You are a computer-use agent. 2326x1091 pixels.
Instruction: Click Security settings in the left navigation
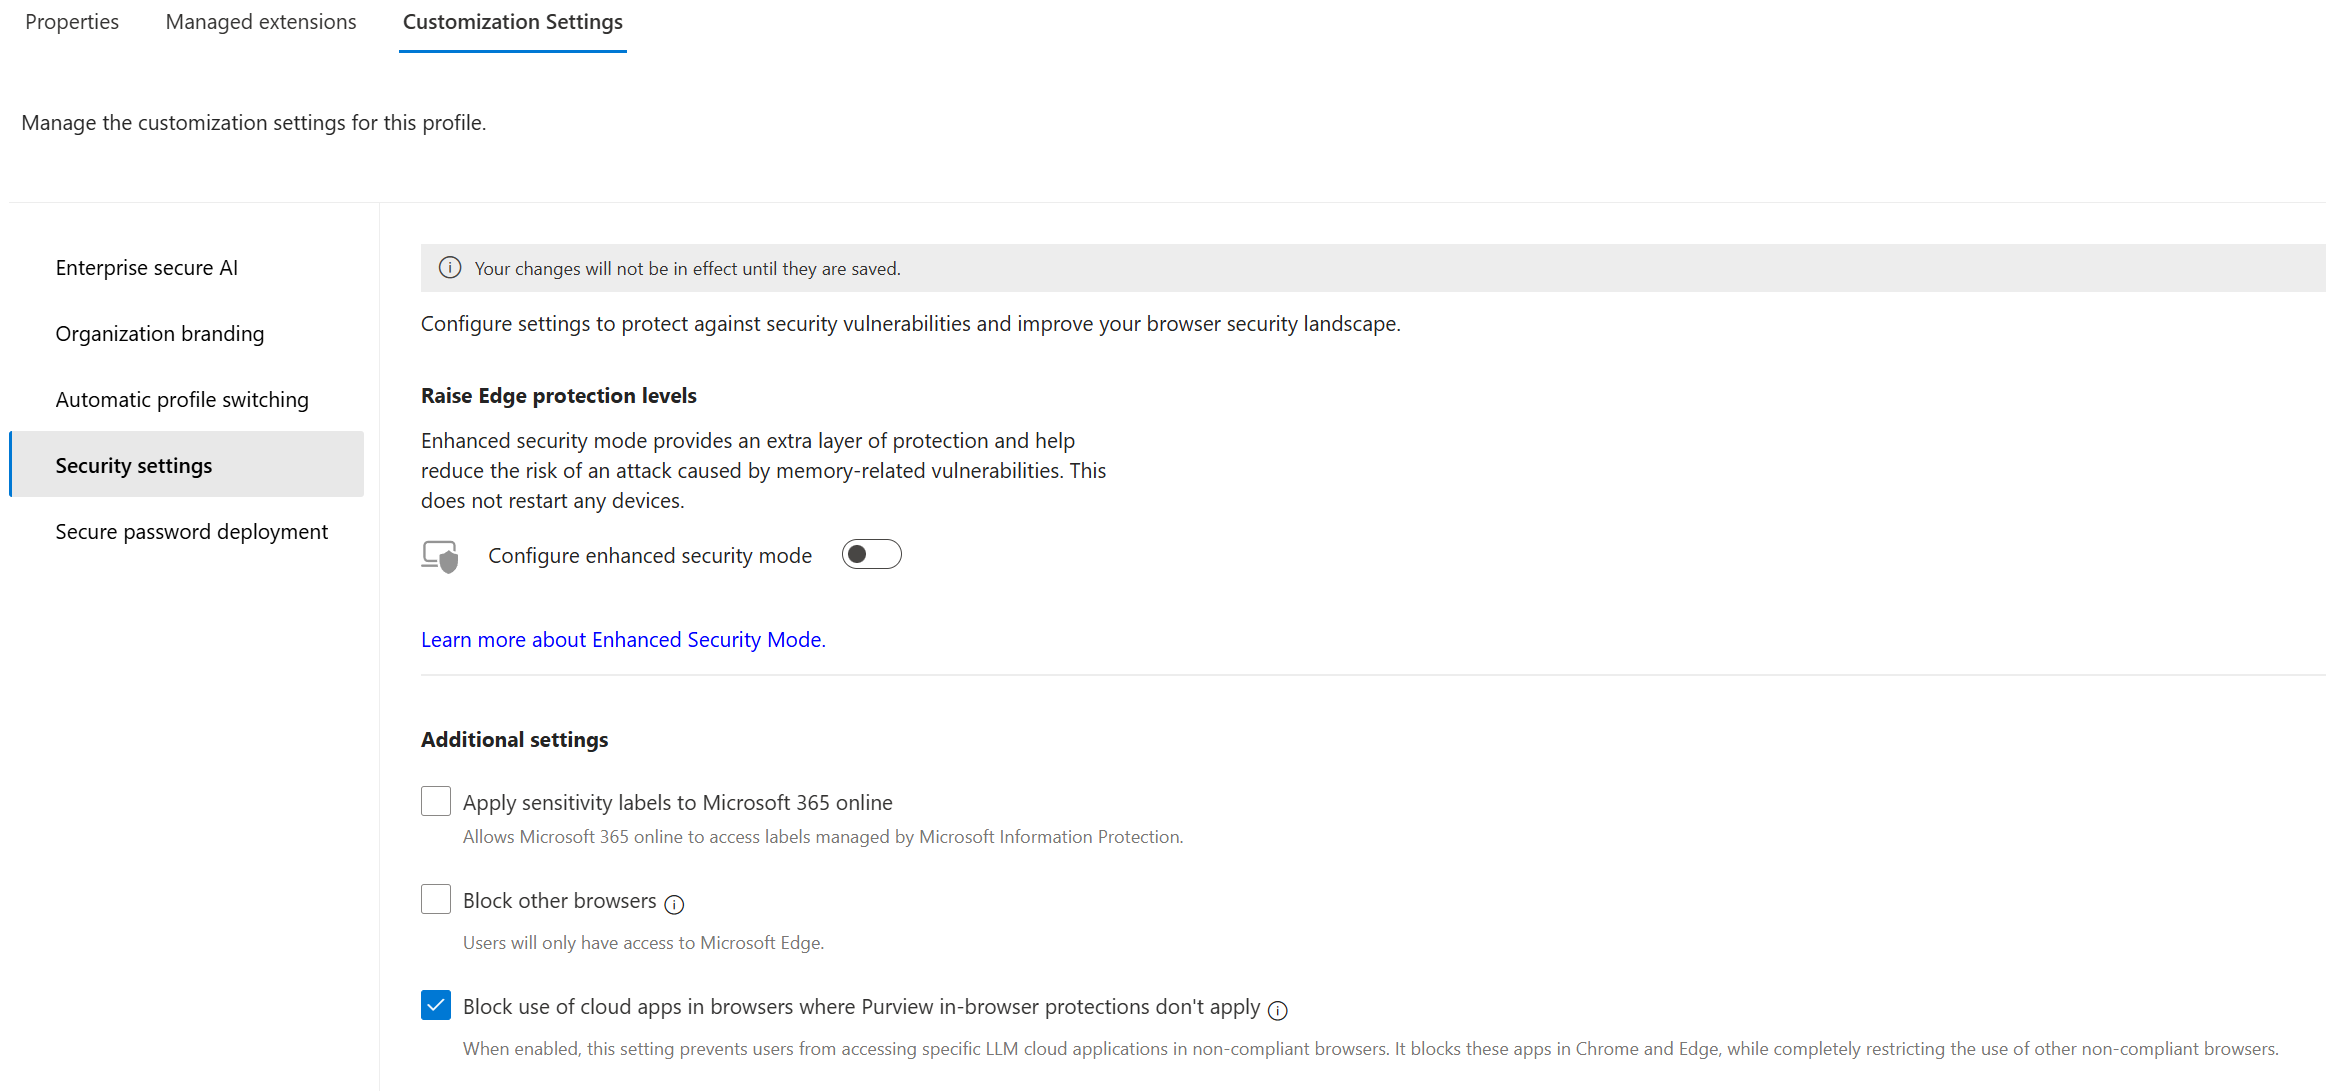point(134,466)
